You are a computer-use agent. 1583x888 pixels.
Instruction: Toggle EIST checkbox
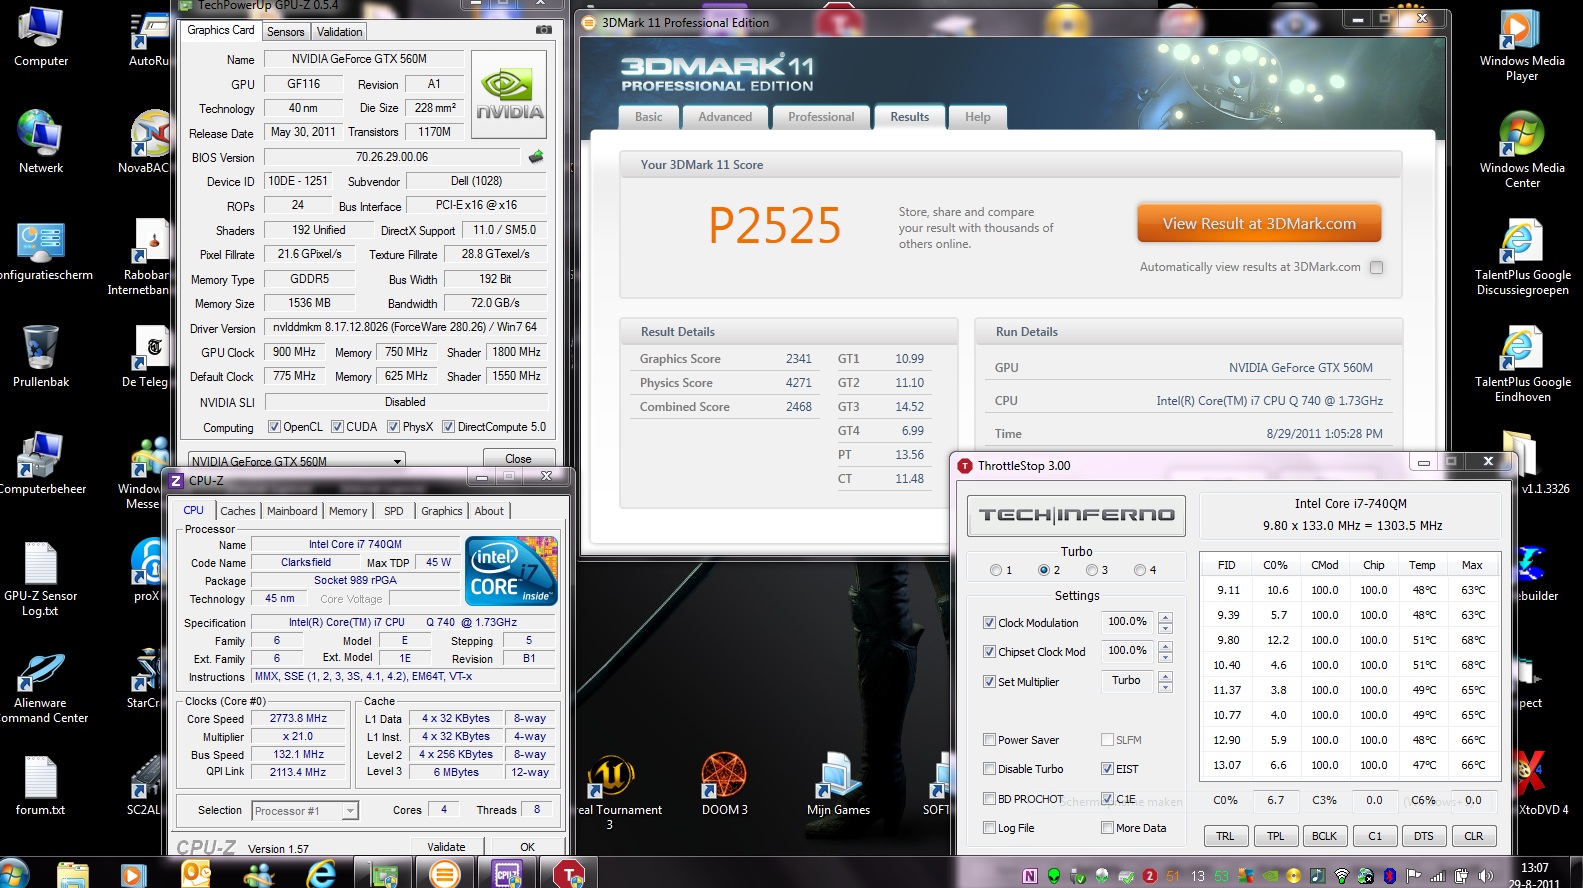point(1107,769)
